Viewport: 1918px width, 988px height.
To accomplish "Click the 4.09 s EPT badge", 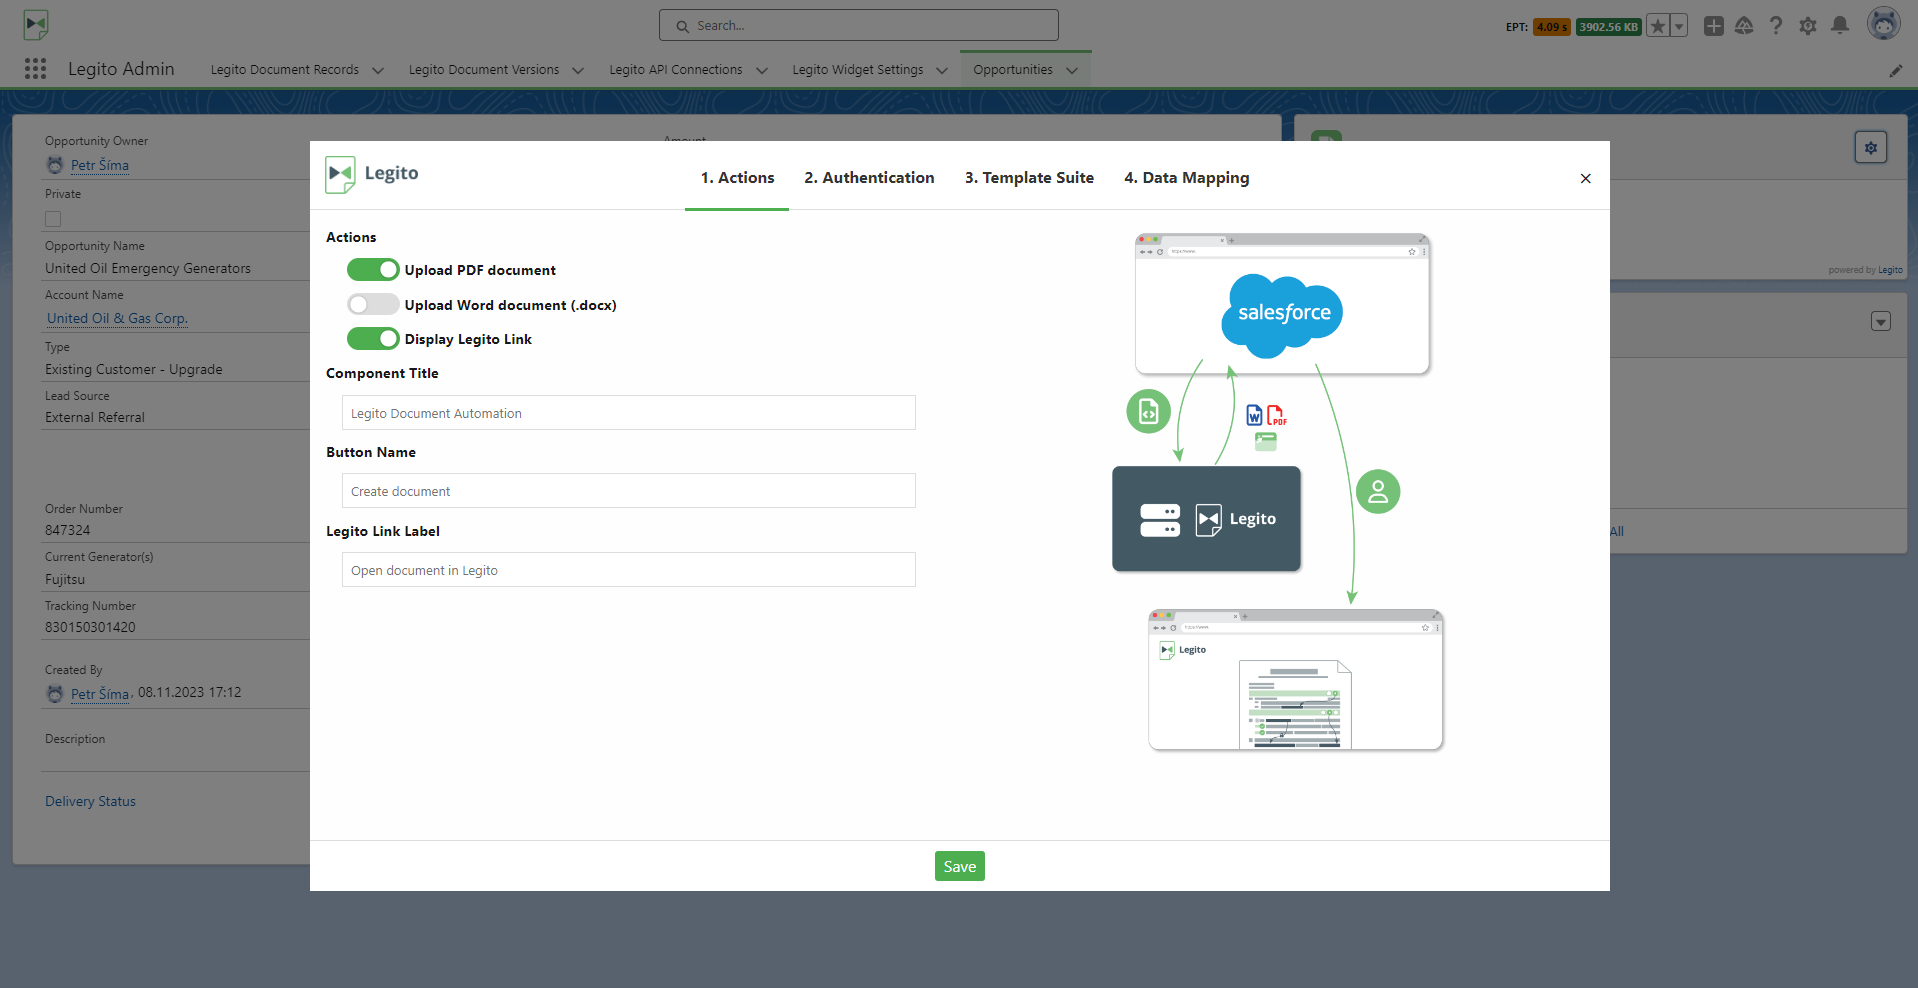I will pos(1552,27).
